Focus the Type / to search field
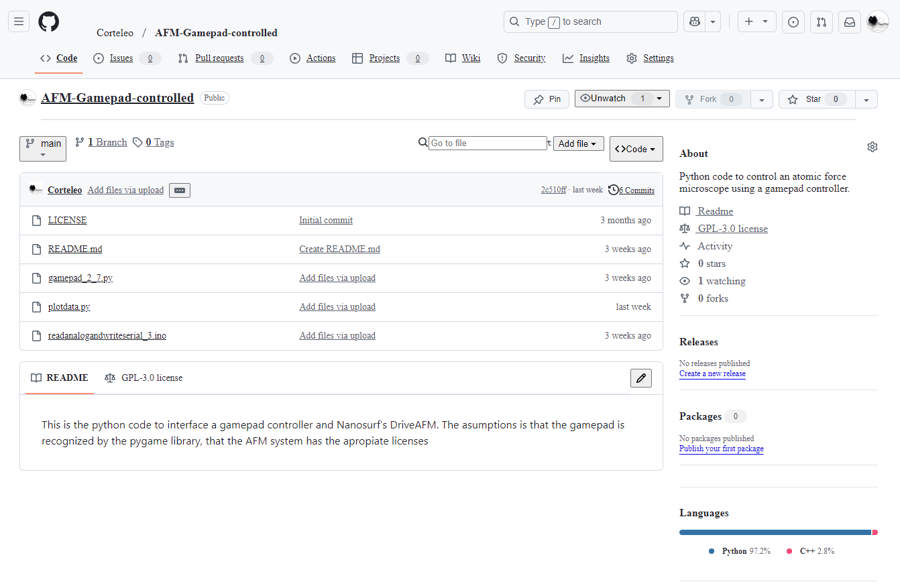 (x=590, y=22)
